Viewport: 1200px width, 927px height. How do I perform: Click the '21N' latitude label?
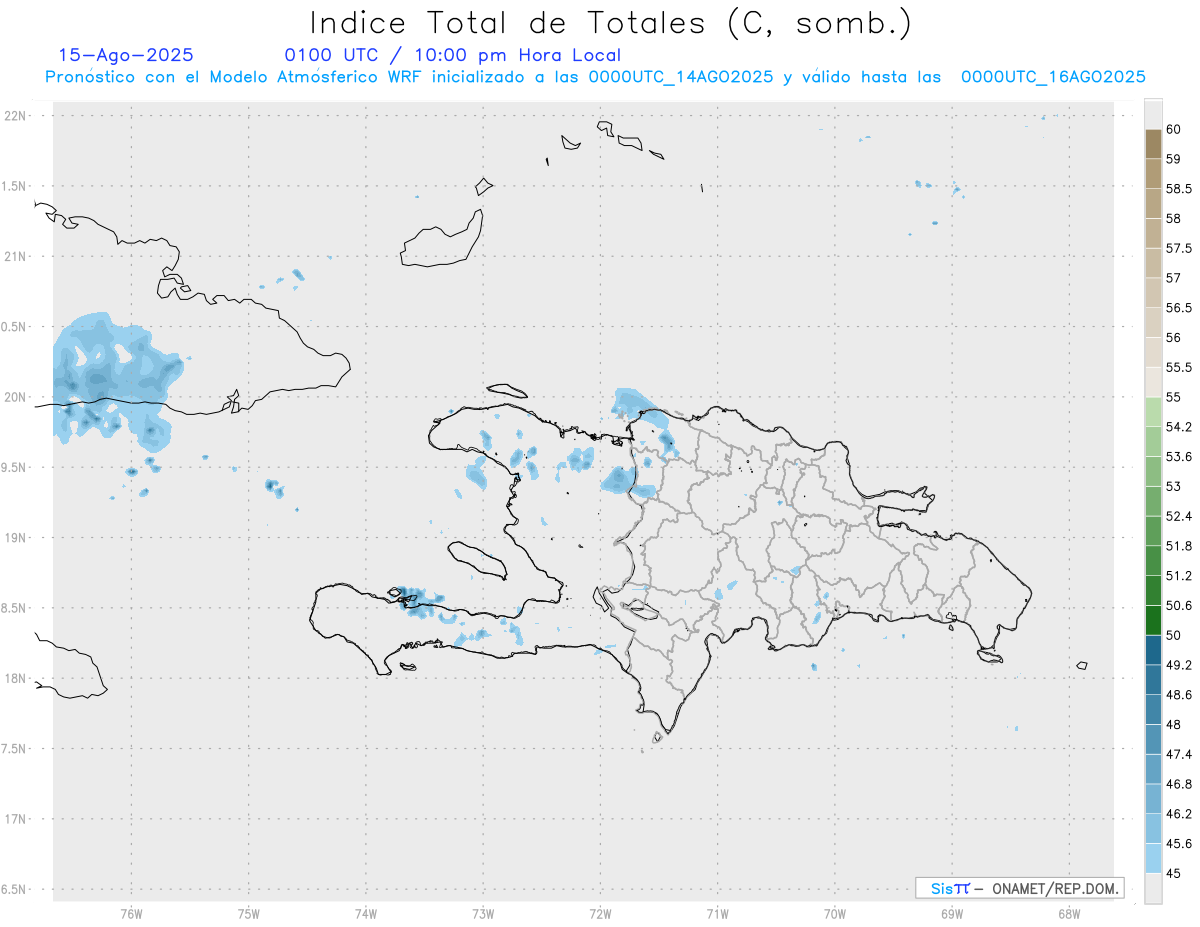pyautogui.click(x=16, y=256)
